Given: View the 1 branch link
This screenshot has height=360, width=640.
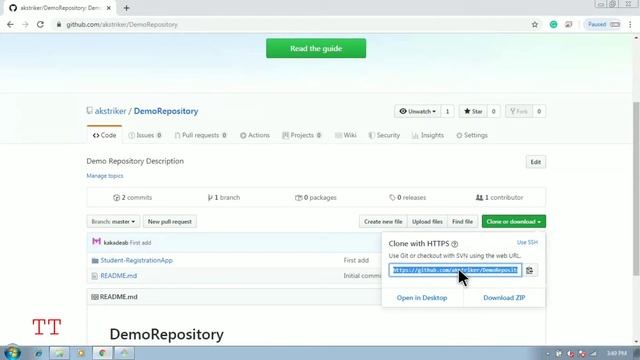Looking at the screenshot, I should tap(224, 198).
